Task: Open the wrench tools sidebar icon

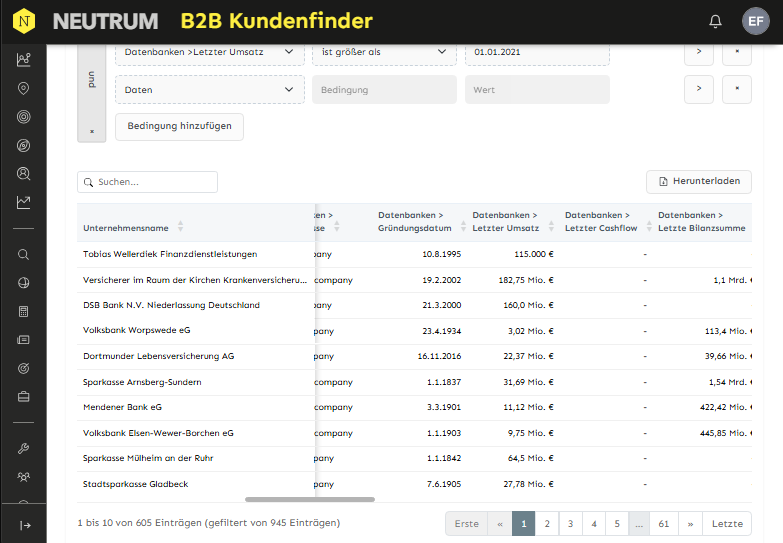Action: point(23,449)
